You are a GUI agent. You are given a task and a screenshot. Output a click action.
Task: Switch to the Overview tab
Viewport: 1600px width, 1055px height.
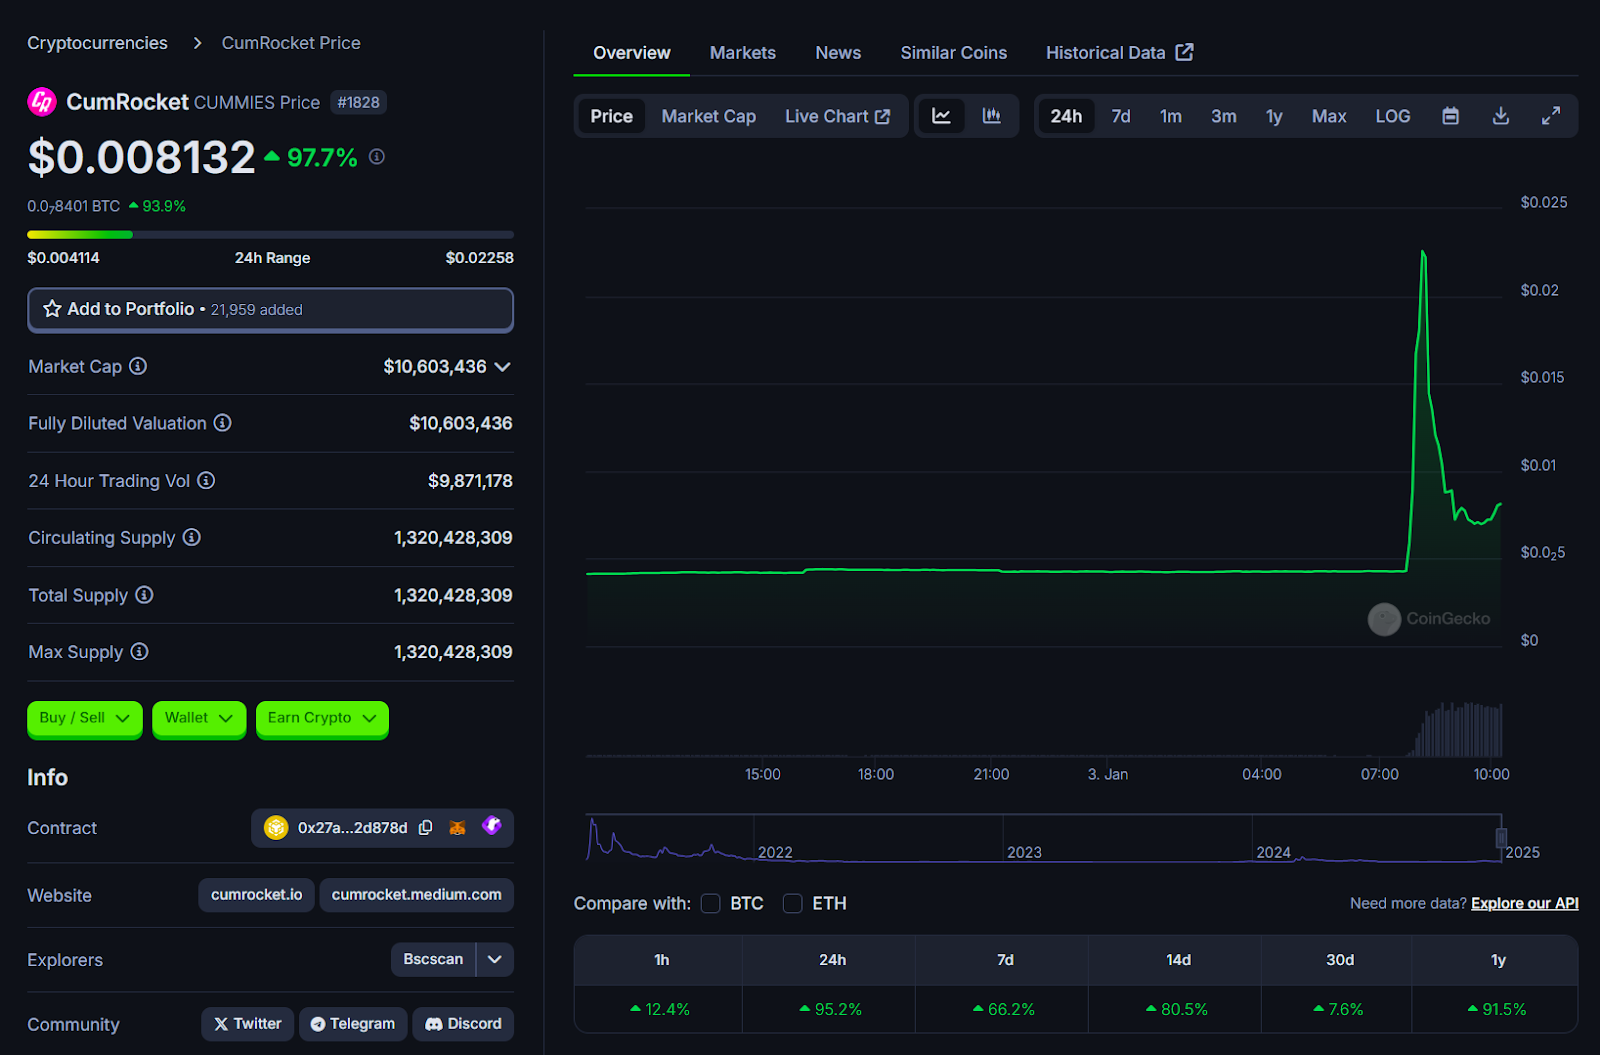click(x=632, y=53)
